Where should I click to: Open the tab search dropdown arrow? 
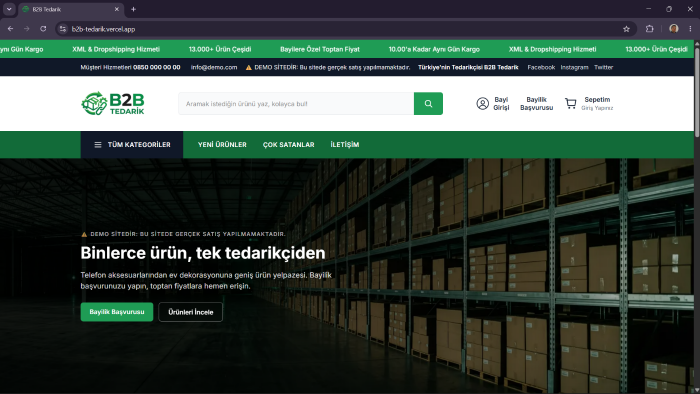pyautogui.click(x=9, y=9)
